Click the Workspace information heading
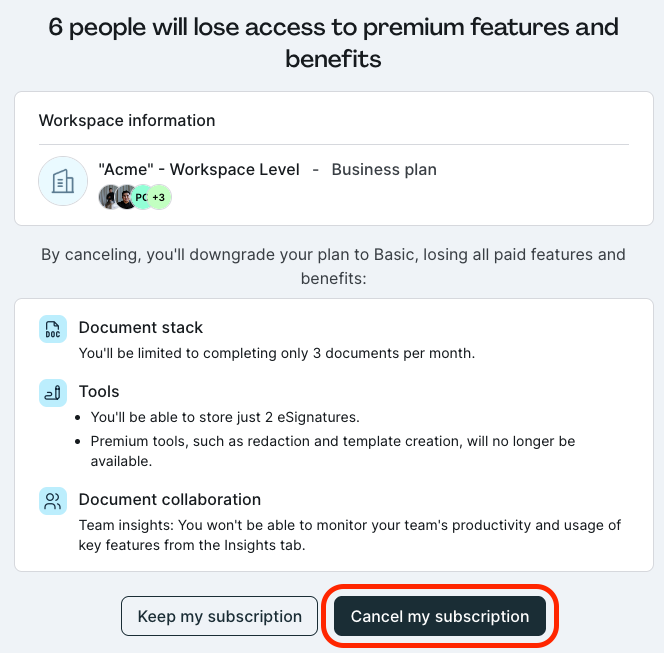This screenshot has height=653, width=664. (127, 120)
